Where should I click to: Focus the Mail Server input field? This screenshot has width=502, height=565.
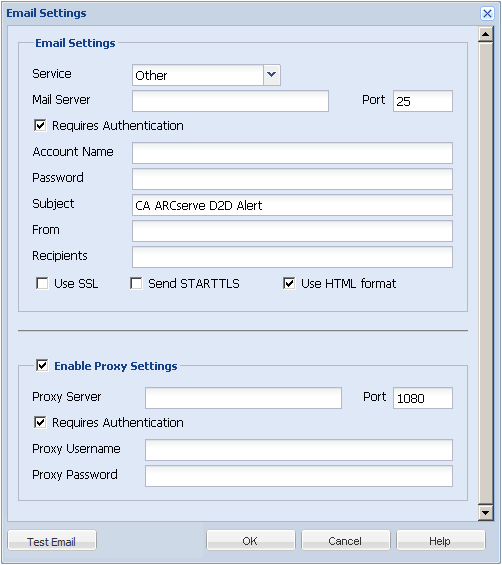click(x=230, y=101)
